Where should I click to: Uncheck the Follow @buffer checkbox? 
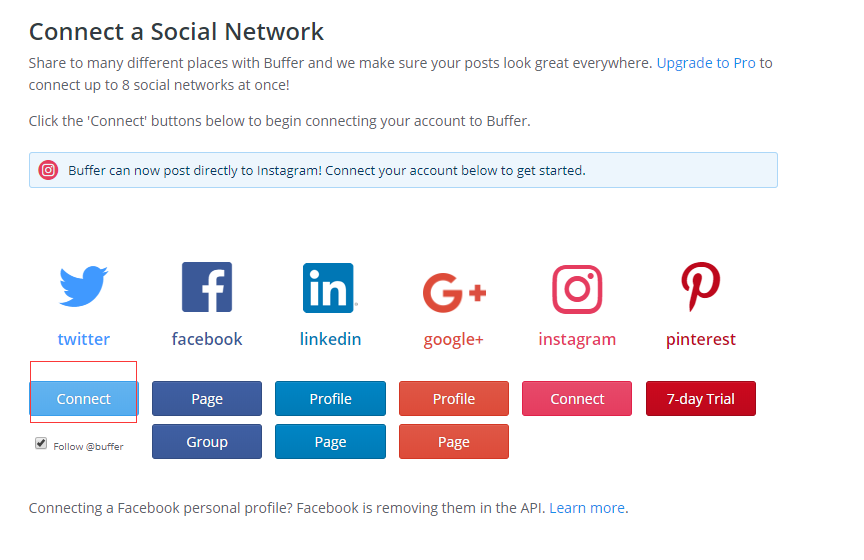41,443
